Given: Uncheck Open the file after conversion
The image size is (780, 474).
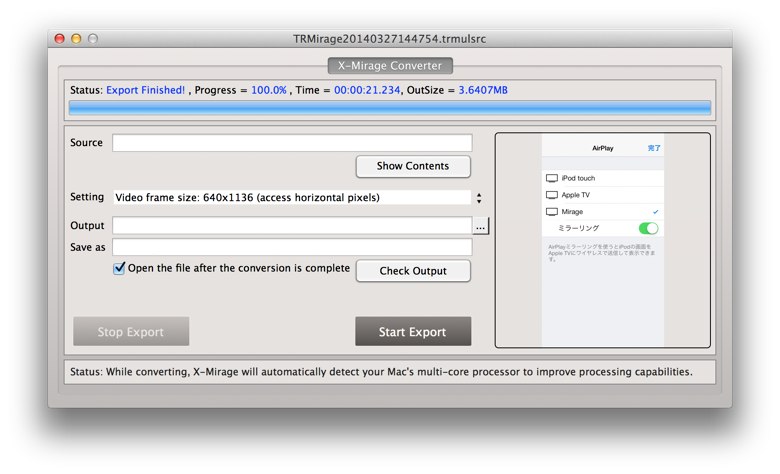Looking at the screenshot, I should [119, 268].
